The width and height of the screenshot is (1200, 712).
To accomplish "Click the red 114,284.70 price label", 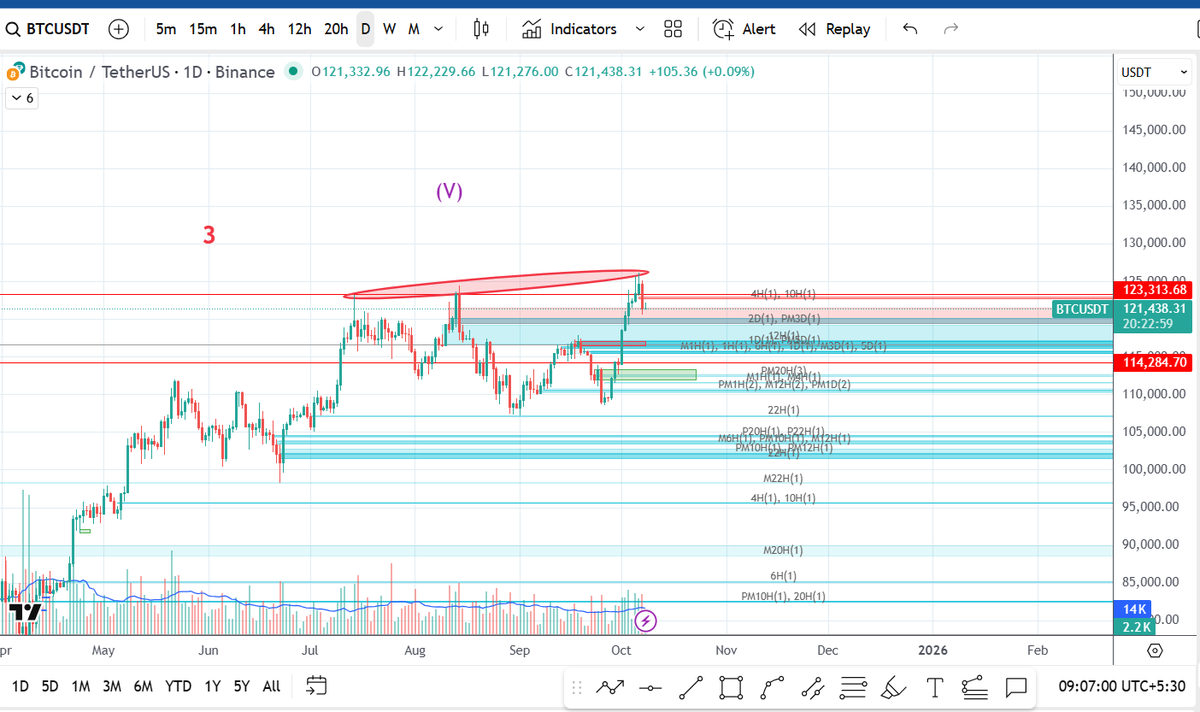I will [1151, 362].
